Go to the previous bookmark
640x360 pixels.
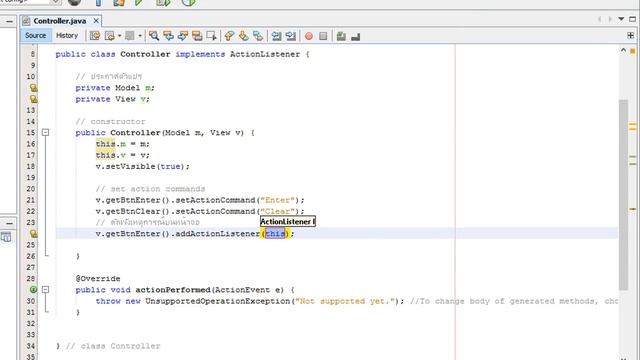click(x=229, y=36)
